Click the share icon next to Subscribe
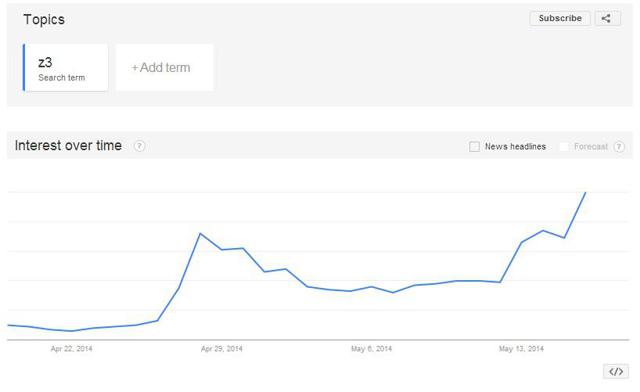The height and width of the screenshot is (392, 640). 607,18
